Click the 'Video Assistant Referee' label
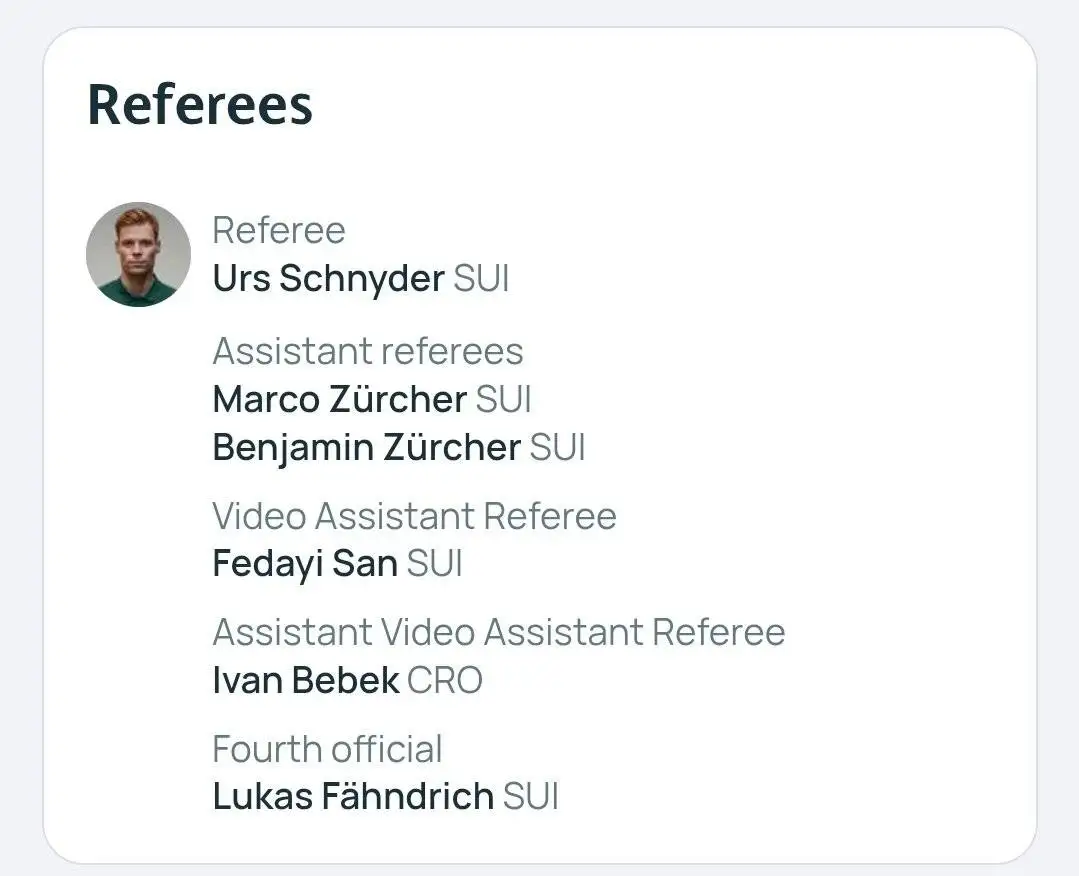This screenshot has width=1079, height=876. (414, 516)
